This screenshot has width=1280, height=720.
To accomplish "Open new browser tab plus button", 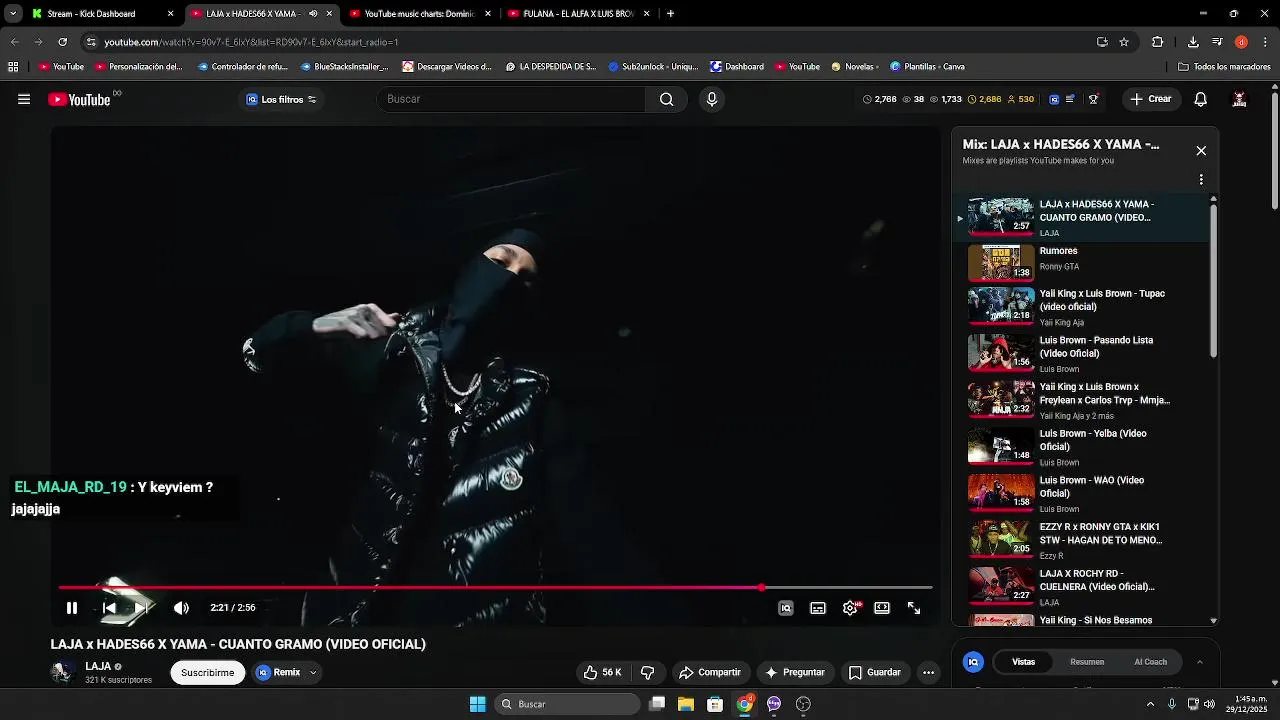I will point(670,14).
